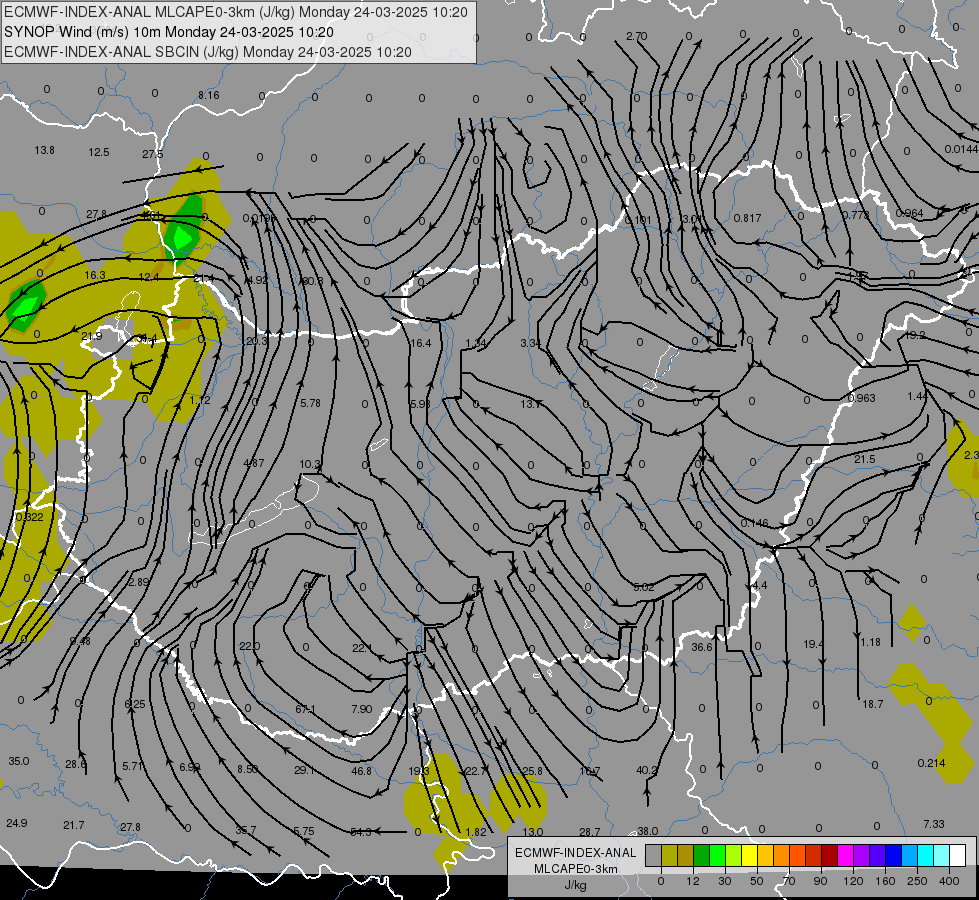This screenshot has height=900, width=979.
Task: Click the ECMWF-INDEX-ANAL legend heading
Action: 576,853
